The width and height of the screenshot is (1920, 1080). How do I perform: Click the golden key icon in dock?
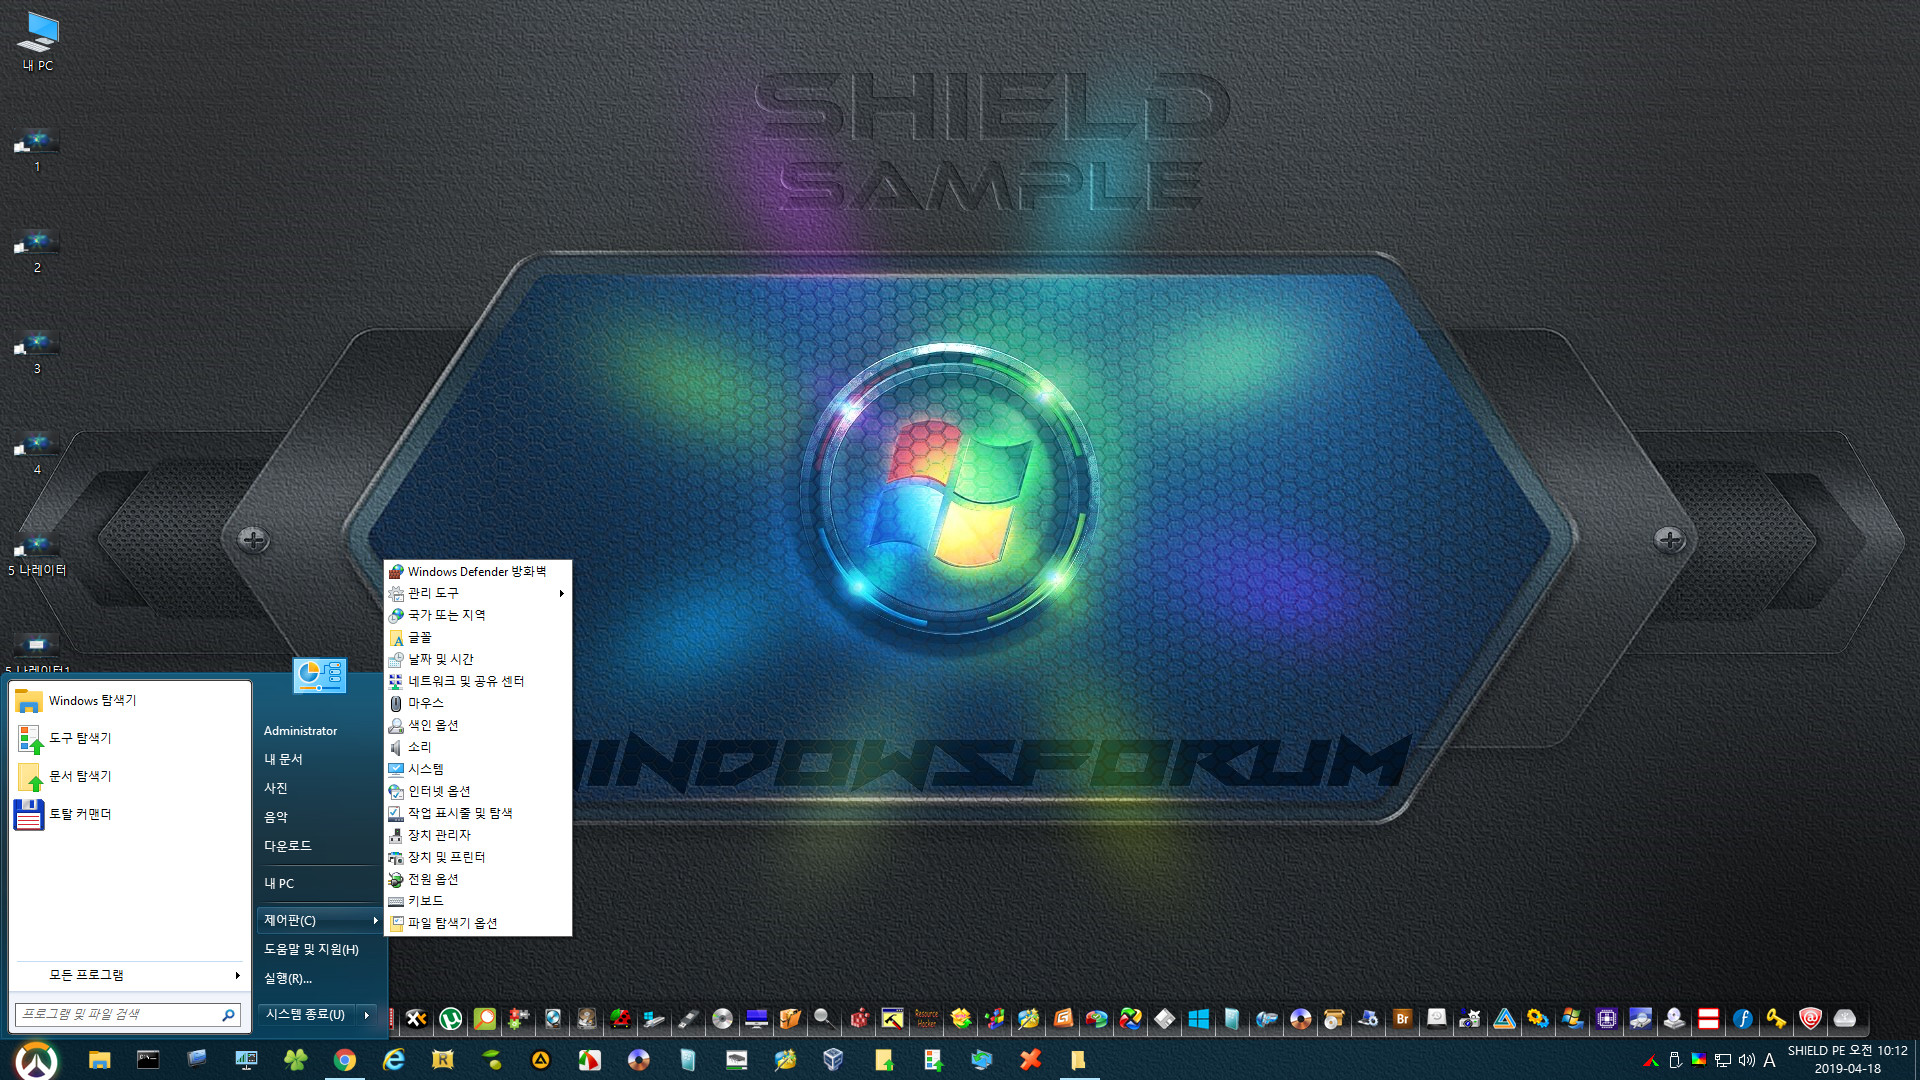pyautogui.click(x=1776, y=1018)
